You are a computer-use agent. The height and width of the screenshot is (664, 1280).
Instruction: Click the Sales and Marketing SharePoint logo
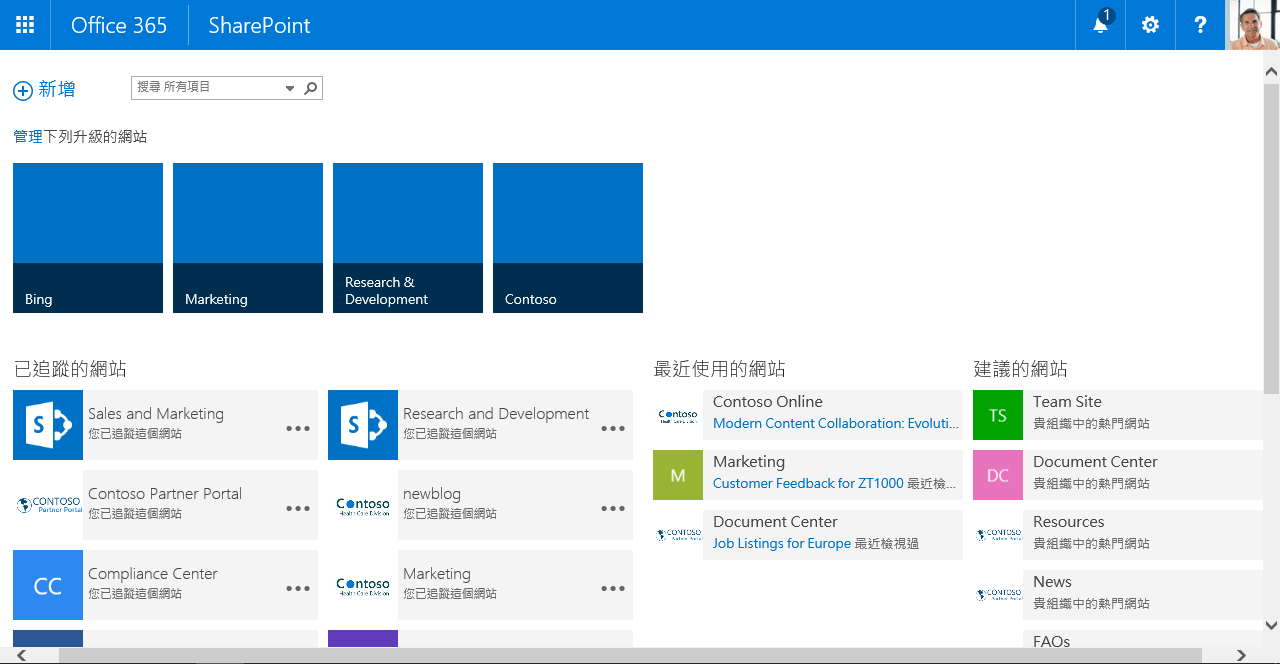47,424
